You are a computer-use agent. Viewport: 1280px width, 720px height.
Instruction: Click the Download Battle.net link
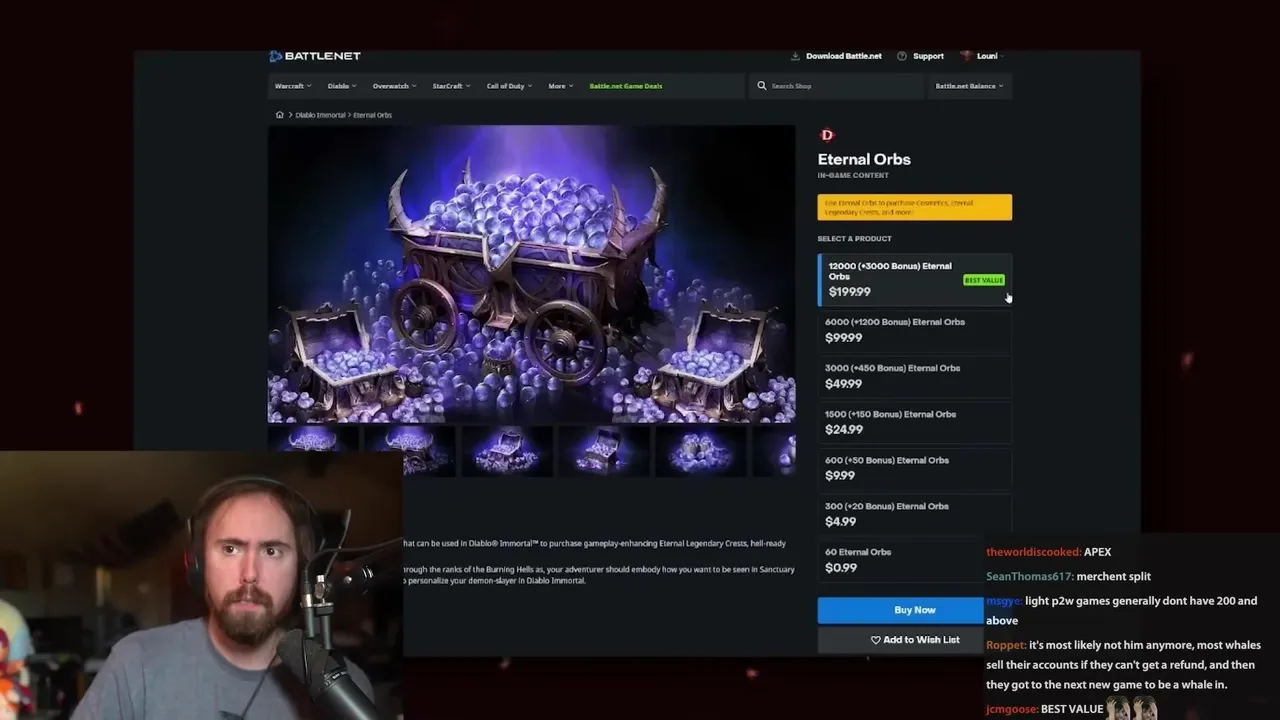[x=836, y=56]
